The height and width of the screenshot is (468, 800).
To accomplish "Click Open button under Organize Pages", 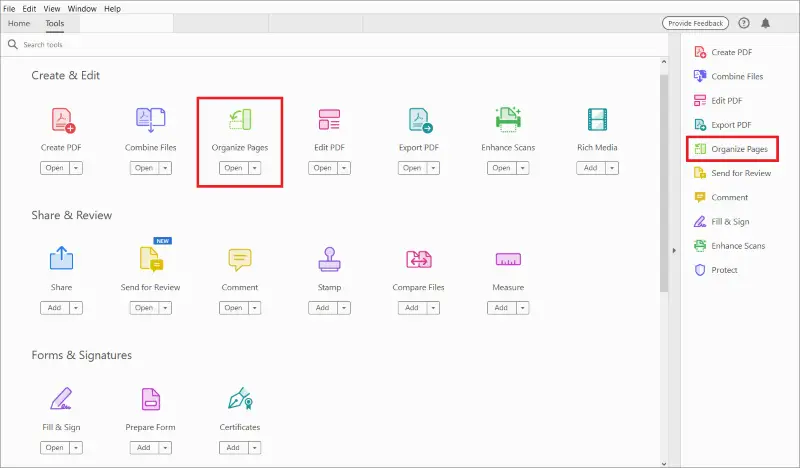I will (234, 168).
